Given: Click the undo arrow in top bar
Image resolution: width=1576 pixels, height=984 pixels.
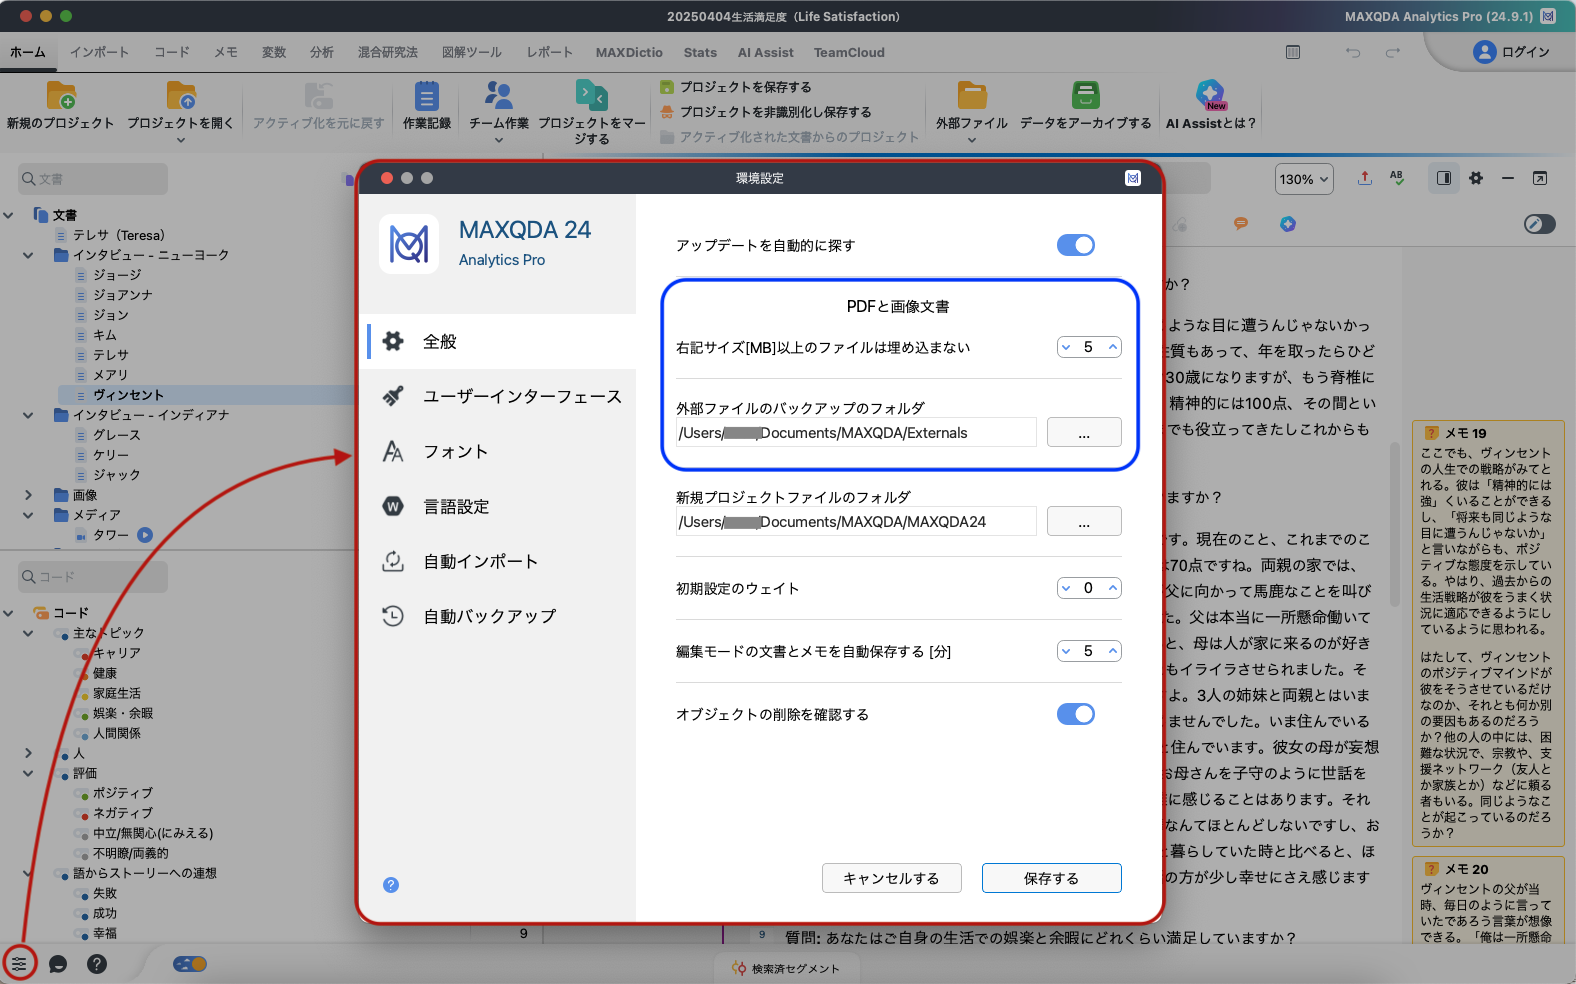Looking at the screenshot, I should pos(1353,52).
